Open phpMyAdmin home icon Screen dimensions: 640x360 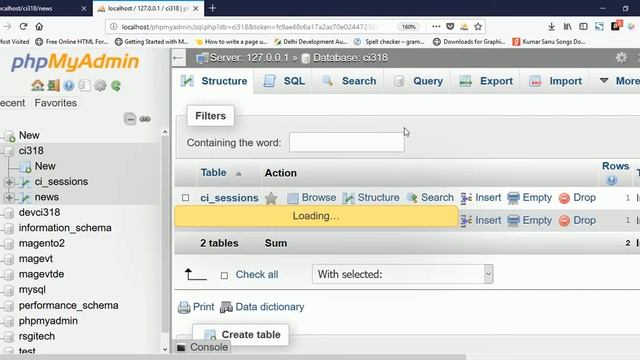pos(38,85)
